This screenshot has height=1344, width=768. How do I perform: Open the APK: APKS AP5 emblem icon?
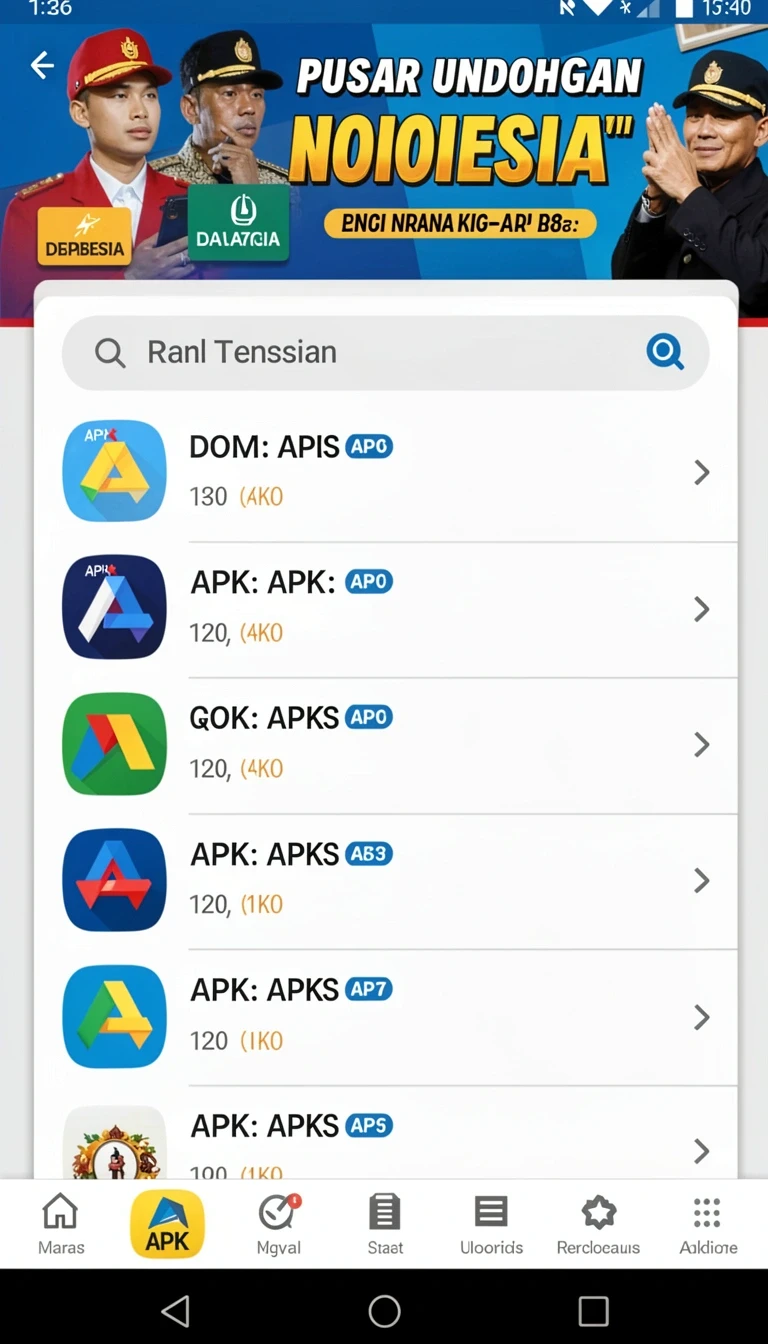point(114,1141)
